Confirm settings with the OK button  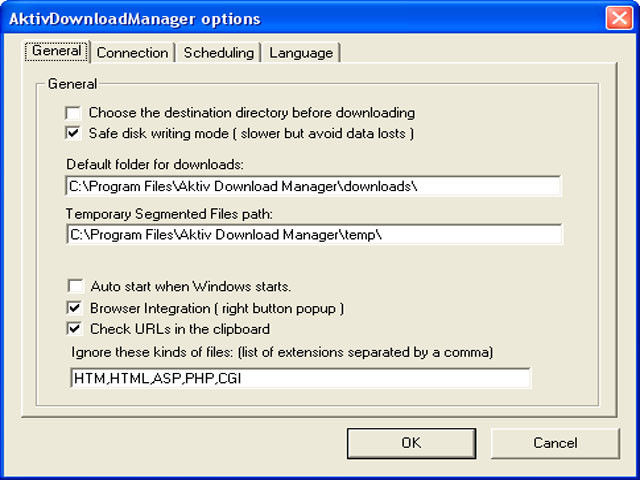pyautogui.click(x=411, y=443)
